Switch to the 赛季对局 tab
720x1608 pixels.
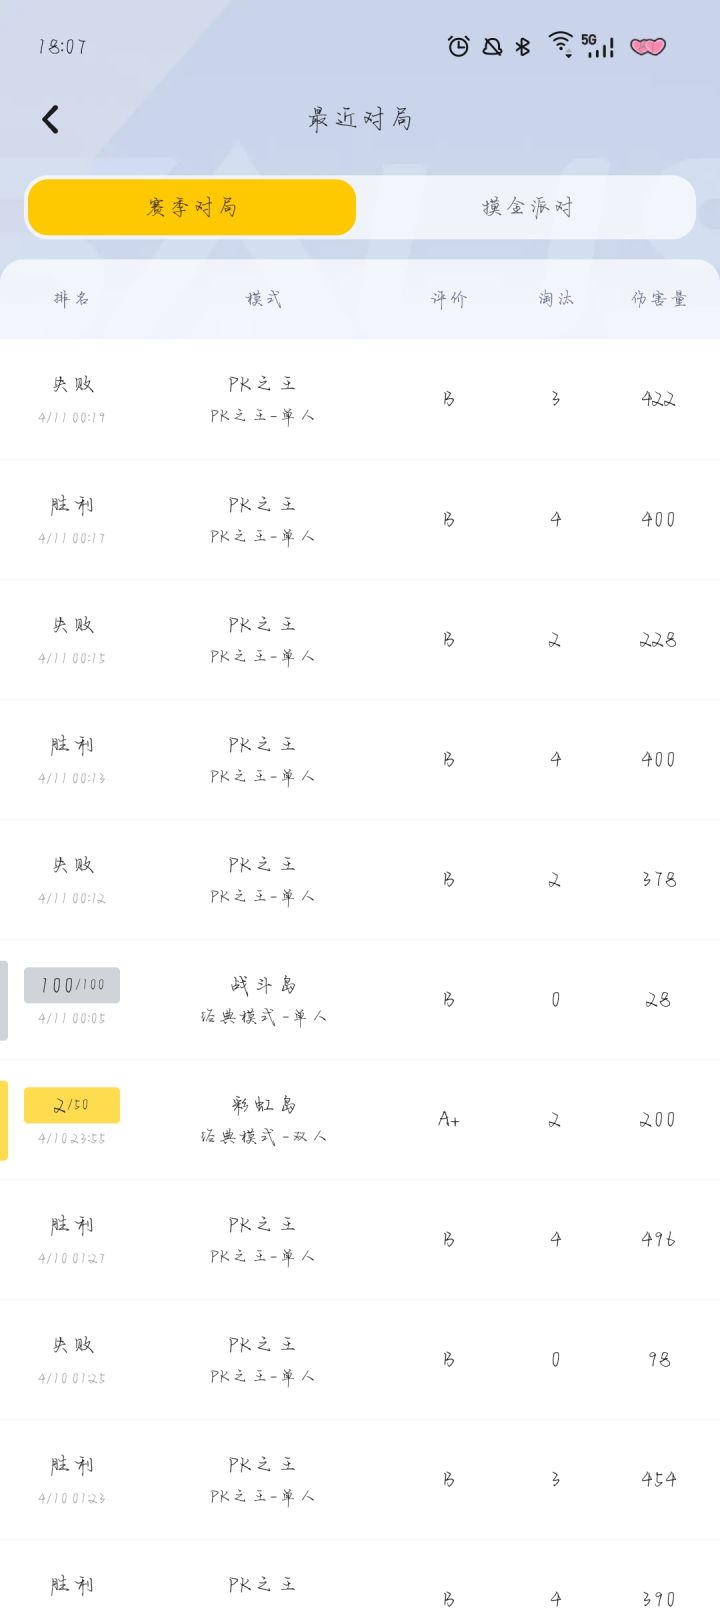pos(192,207)
